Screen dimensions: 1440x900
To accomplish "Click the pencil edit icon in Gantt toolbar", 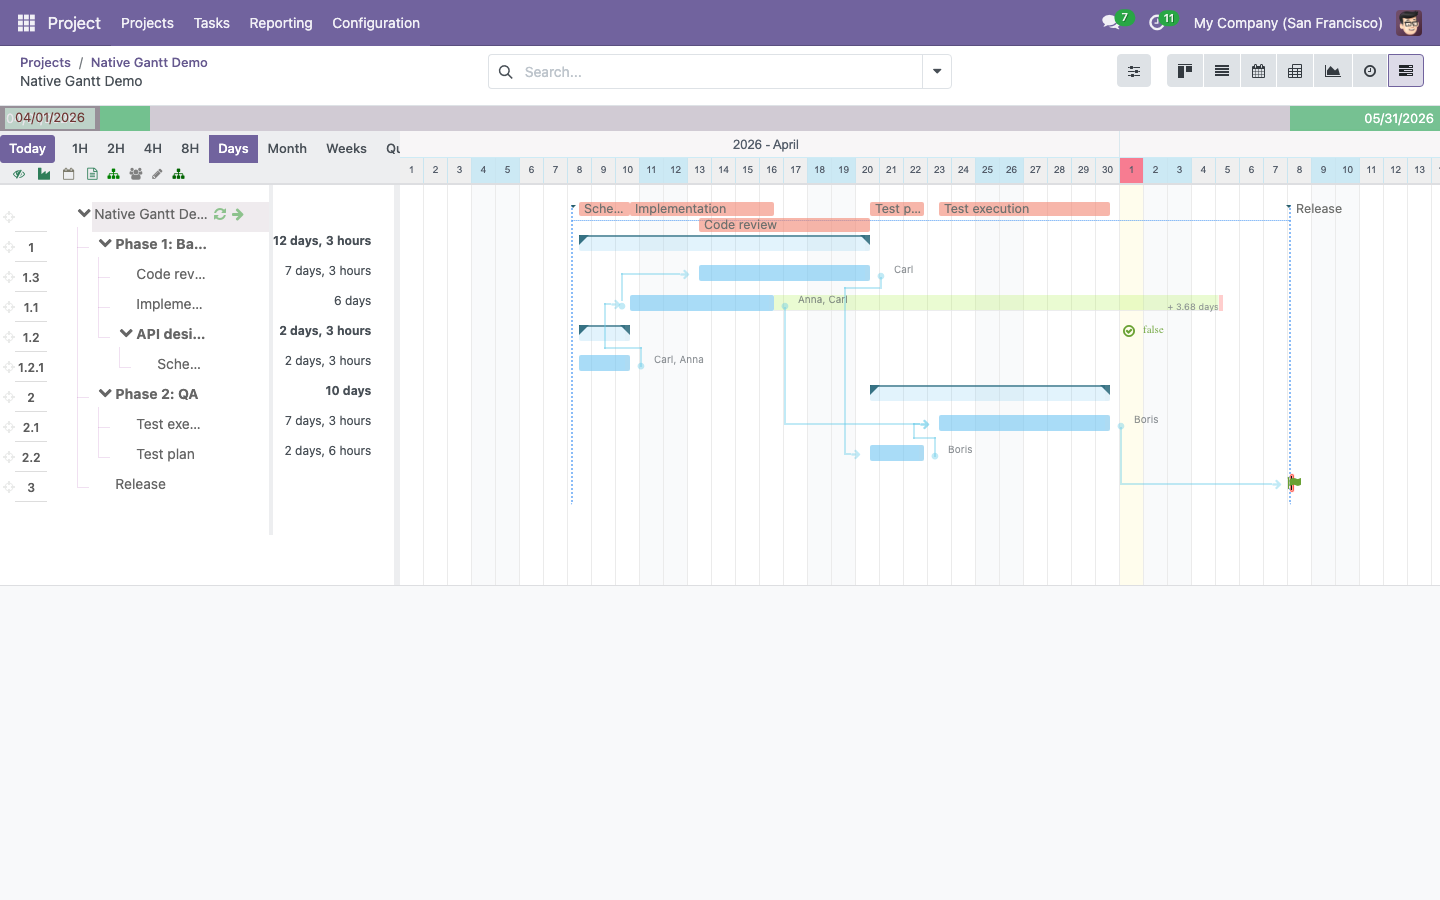I will click(157, 174).
